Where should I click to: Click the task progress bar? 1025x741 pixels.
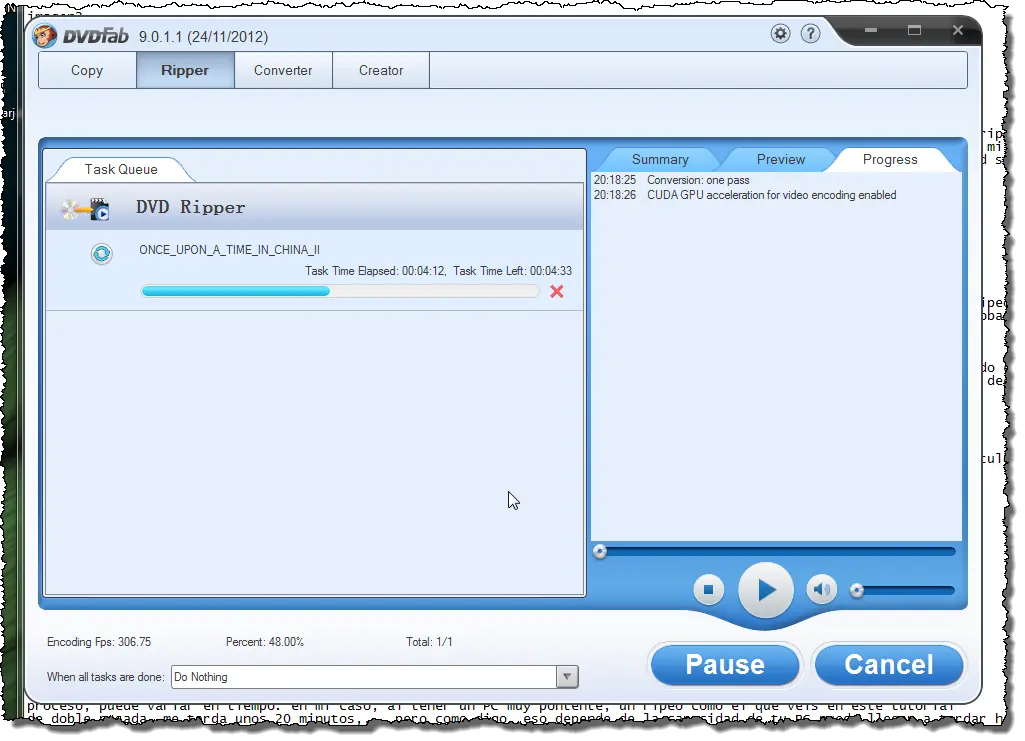[x=340, y=291]
